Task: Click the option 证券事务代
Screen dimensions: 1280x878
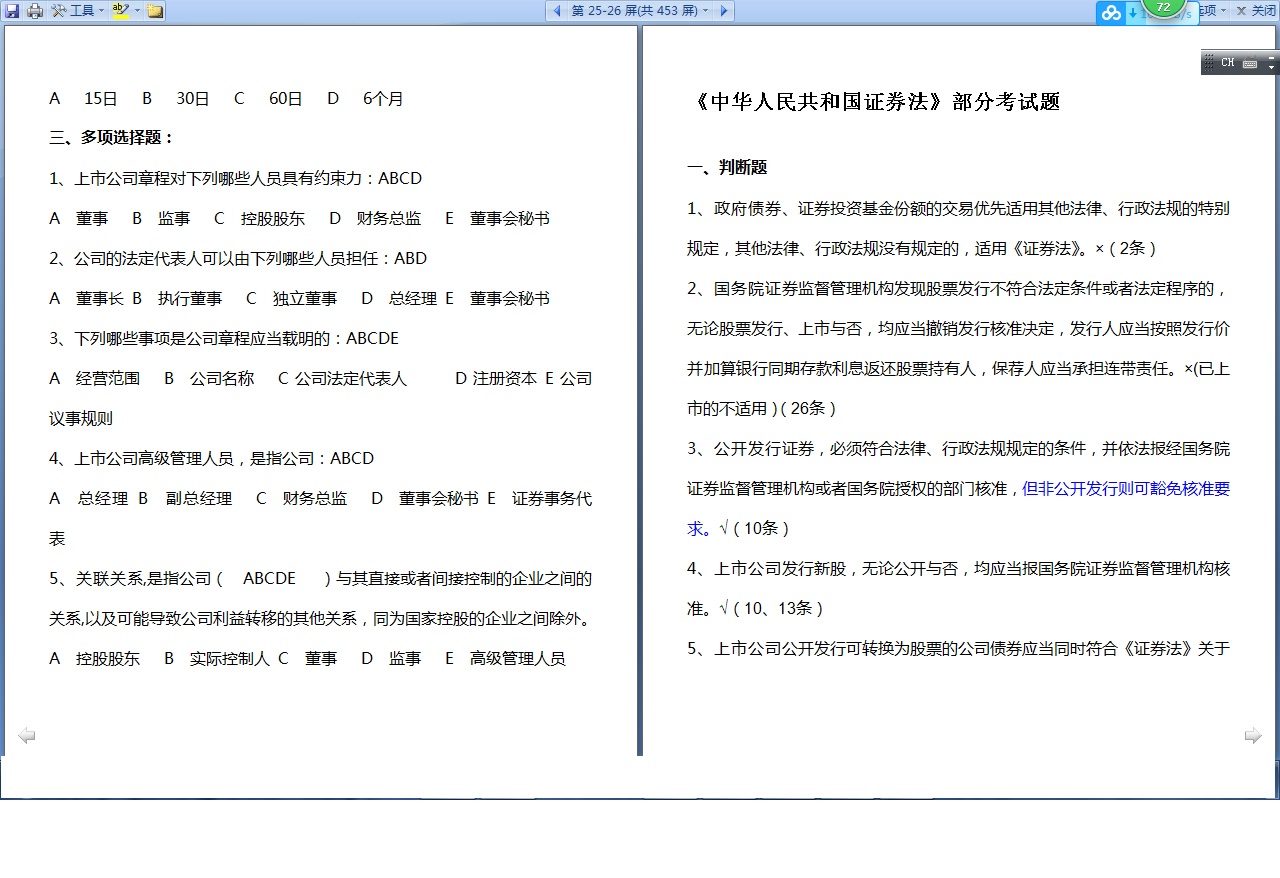Action: (552, 498)
